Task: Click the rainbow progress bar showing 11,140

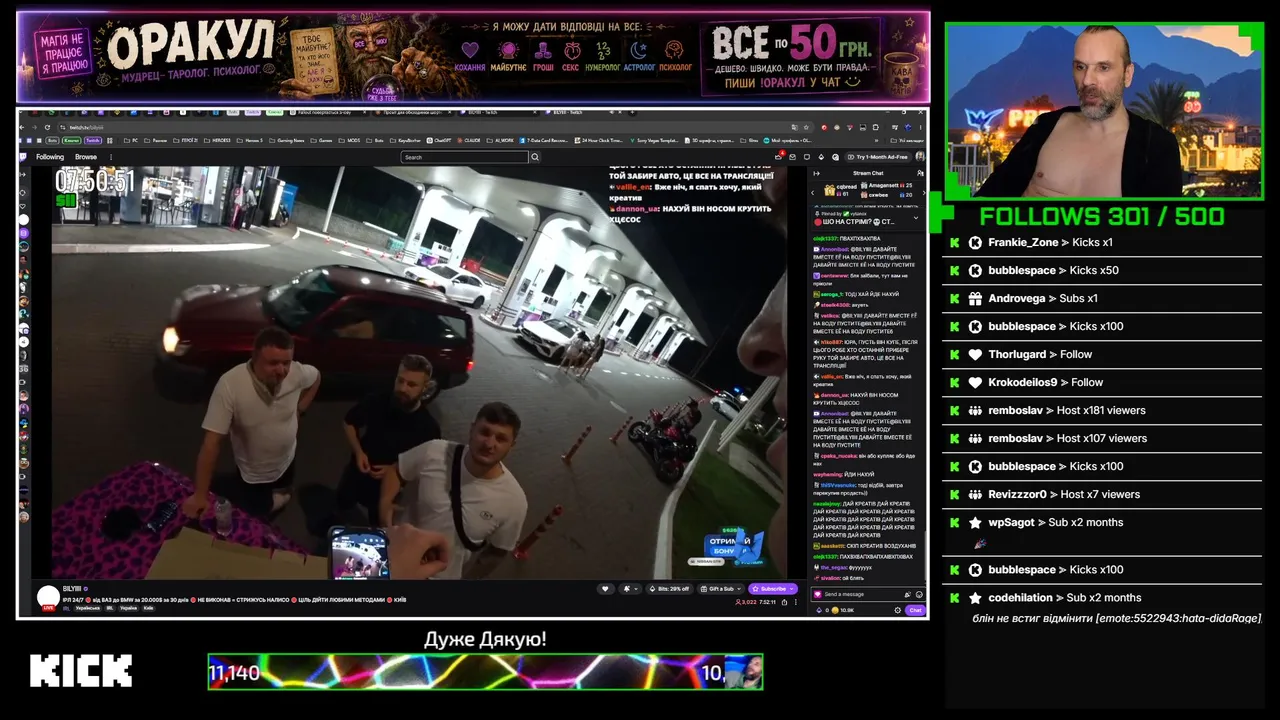Action: click(x=485, y=672)
